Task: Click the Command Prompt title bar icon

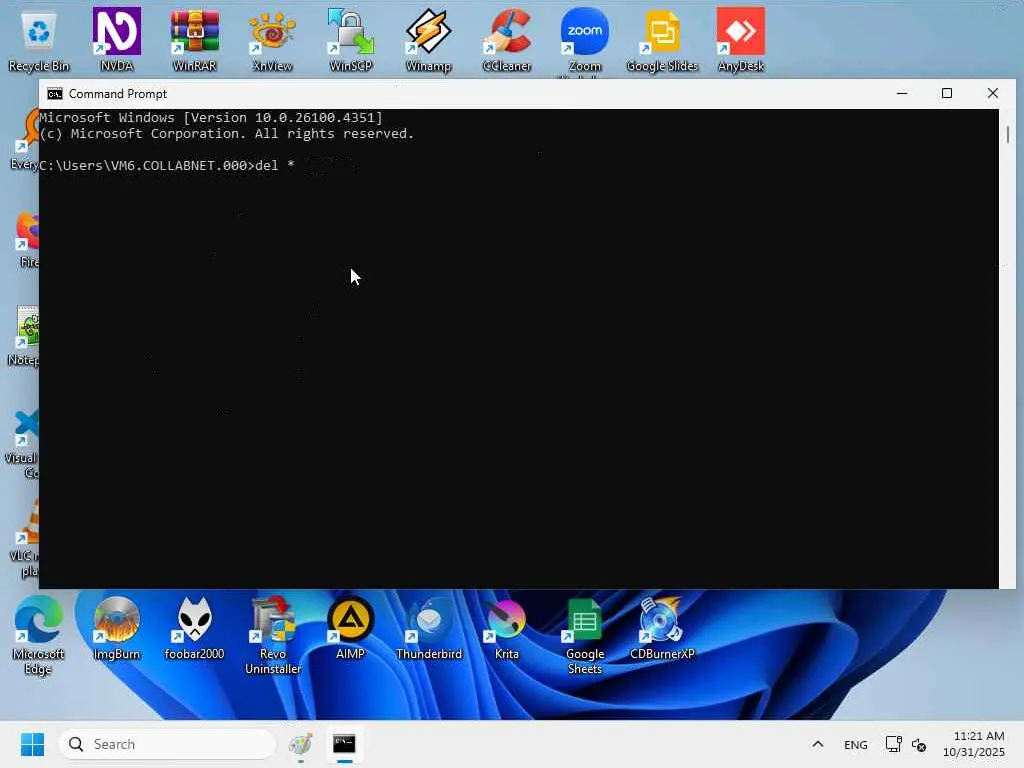Action: coord(55,94)
